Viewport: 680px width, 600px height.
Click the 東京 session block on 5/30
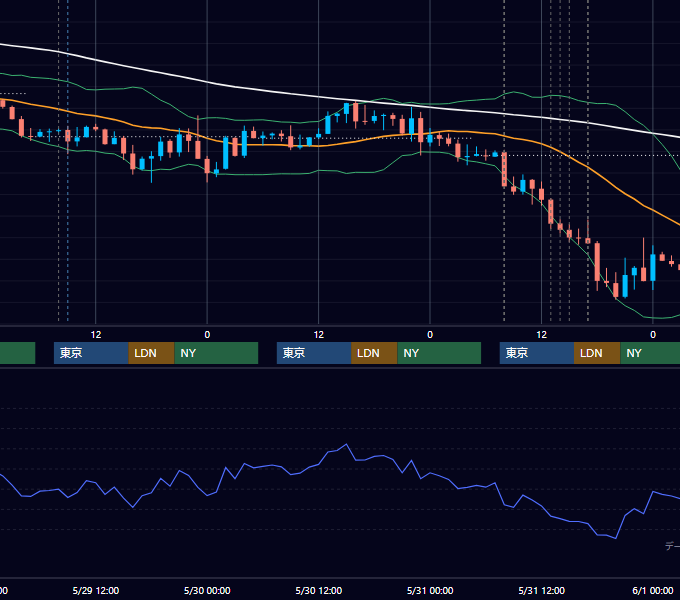[x=314, y=353]
